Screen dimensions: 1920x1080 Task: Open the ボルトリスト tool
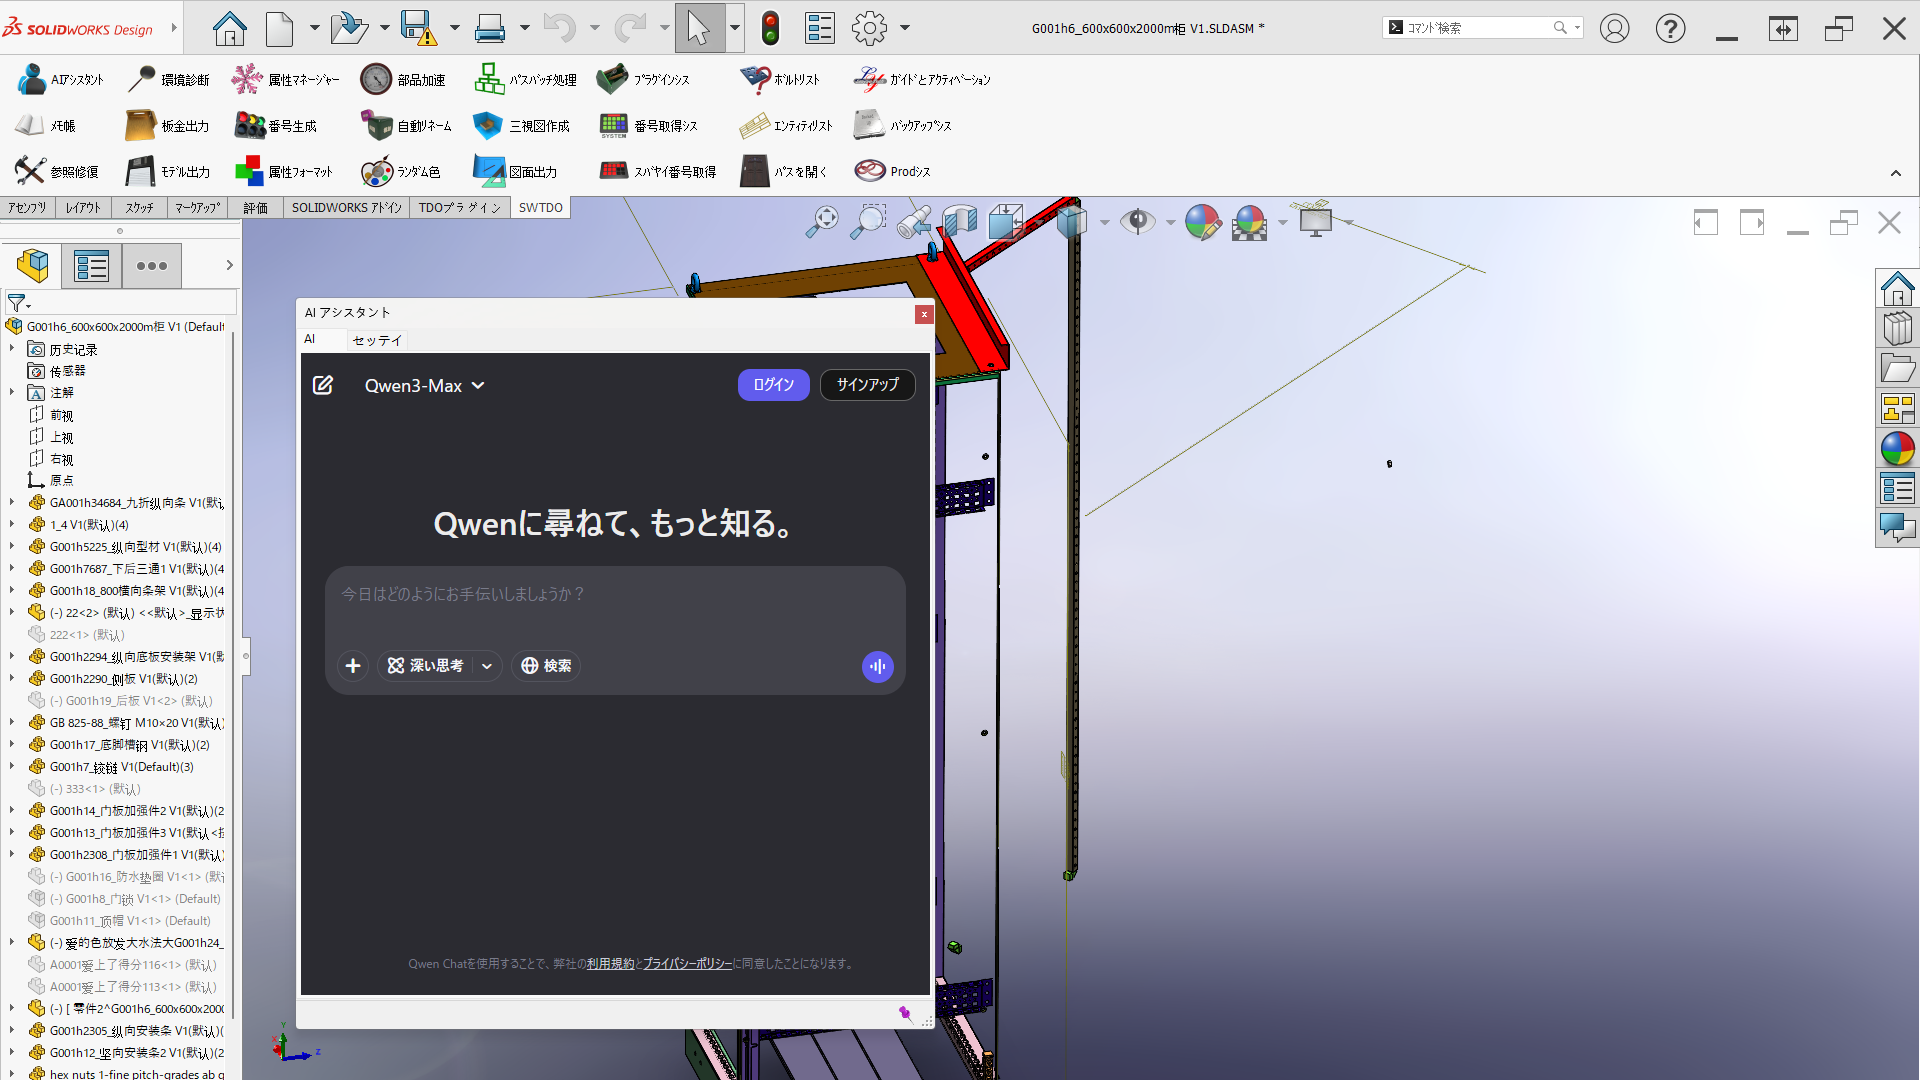click(x=755, y=79)
